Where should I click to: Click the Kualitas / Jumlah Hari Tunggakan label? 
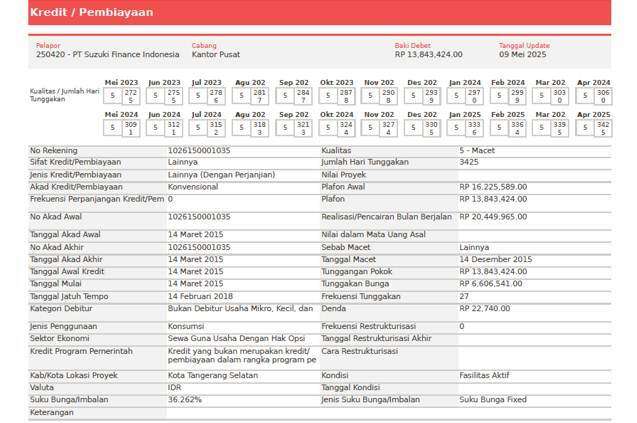click(x=64, y=95)
